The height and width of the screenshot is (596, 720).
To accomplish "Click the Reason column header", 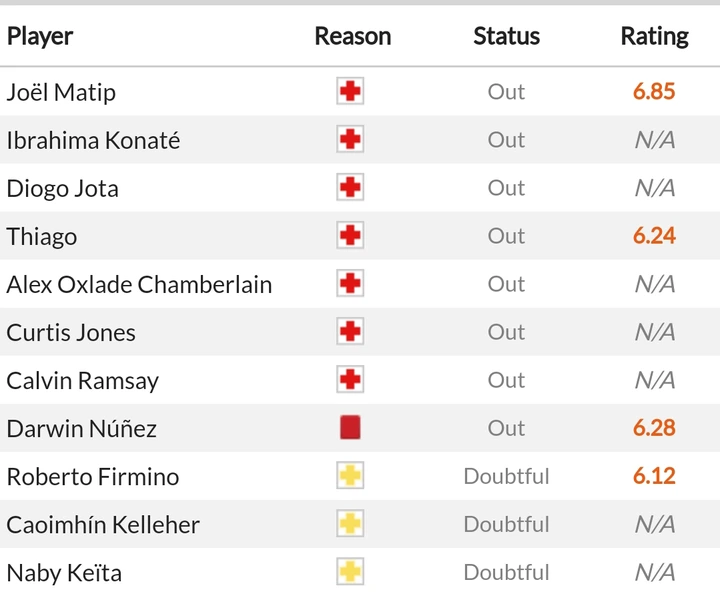I will point(352,37).
